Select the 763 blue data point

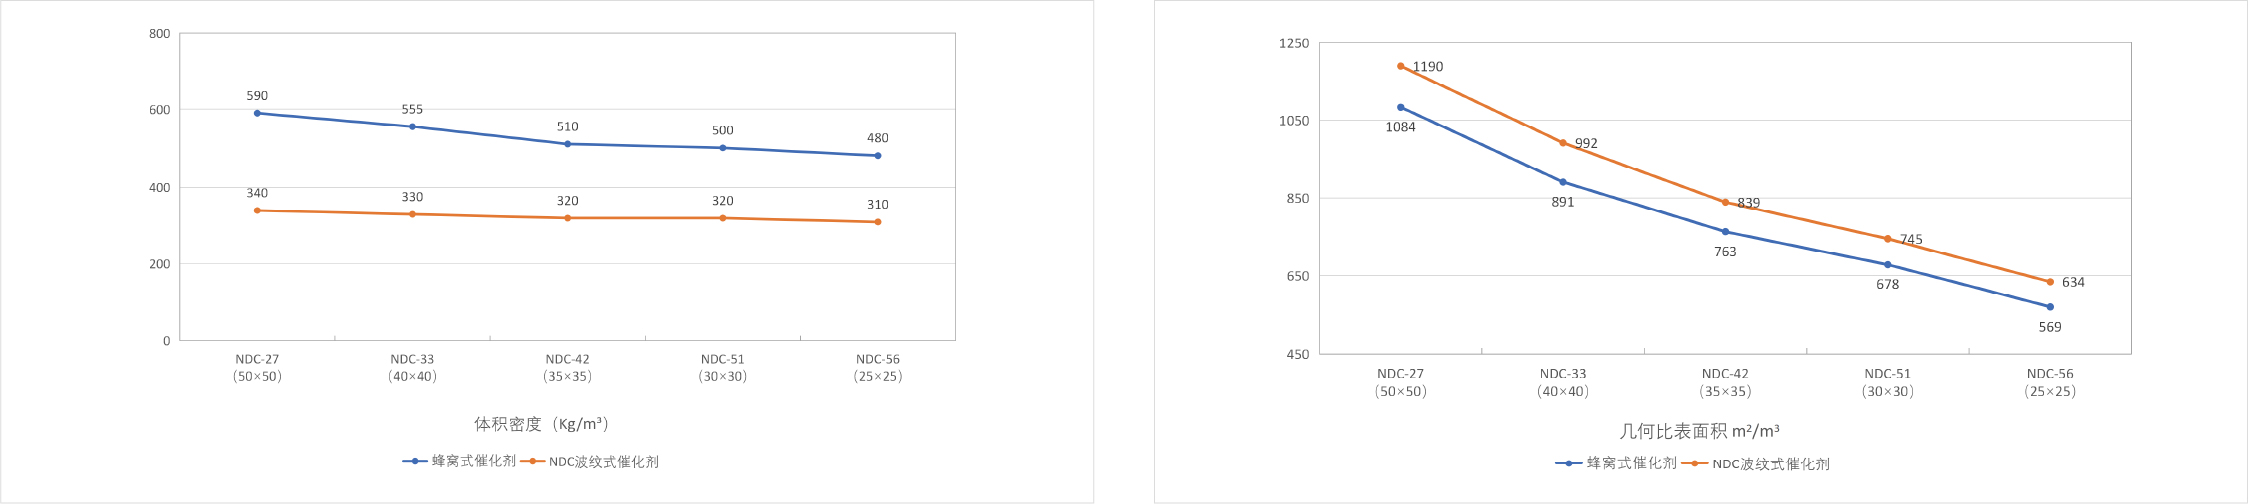coord(1725,232)
